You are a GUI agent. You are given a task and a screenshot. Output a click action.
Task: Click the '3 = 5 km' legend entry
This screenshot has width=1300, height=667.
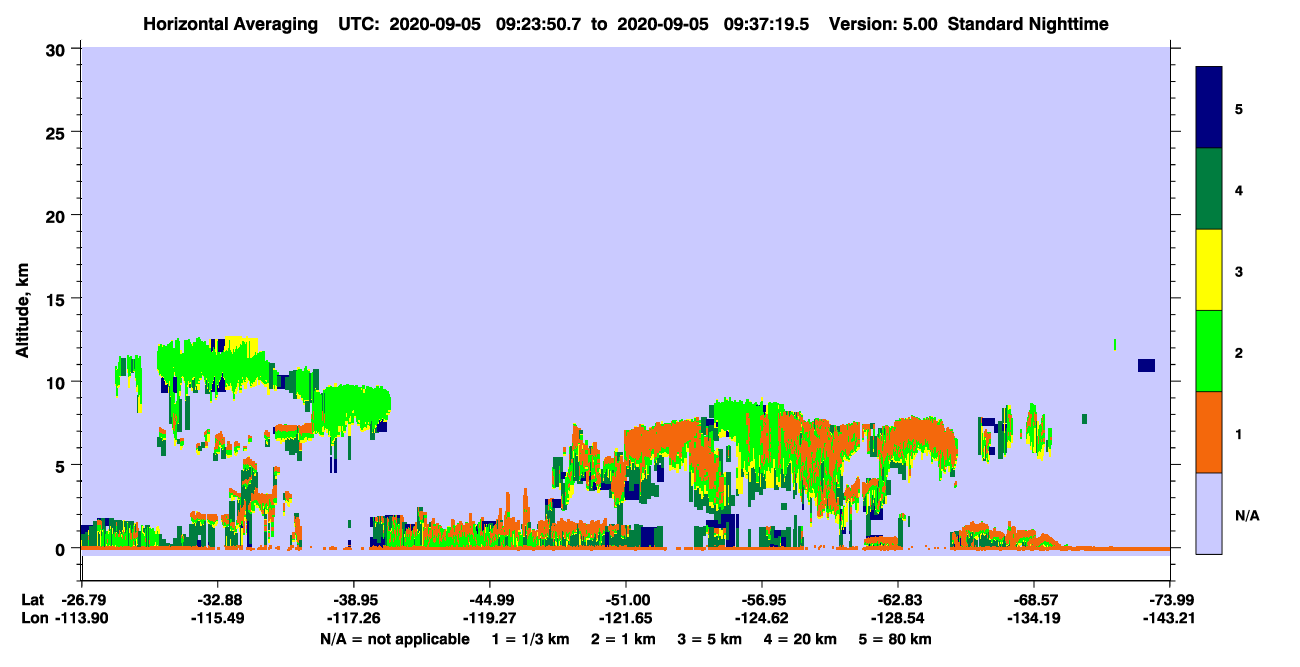coord(709,639)
